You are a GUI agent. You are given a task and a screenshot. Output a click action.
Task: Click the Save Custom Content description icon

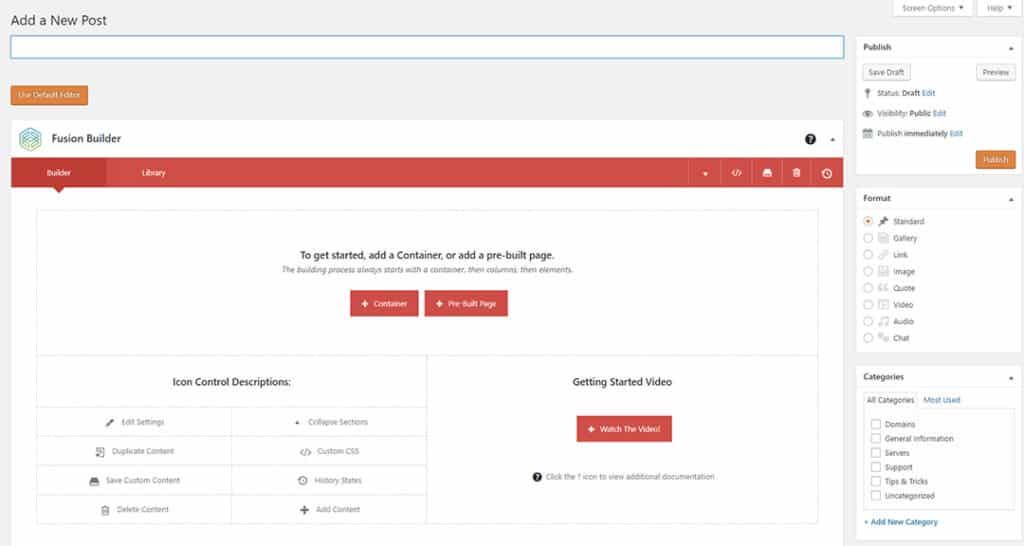(x=94, y=481)
